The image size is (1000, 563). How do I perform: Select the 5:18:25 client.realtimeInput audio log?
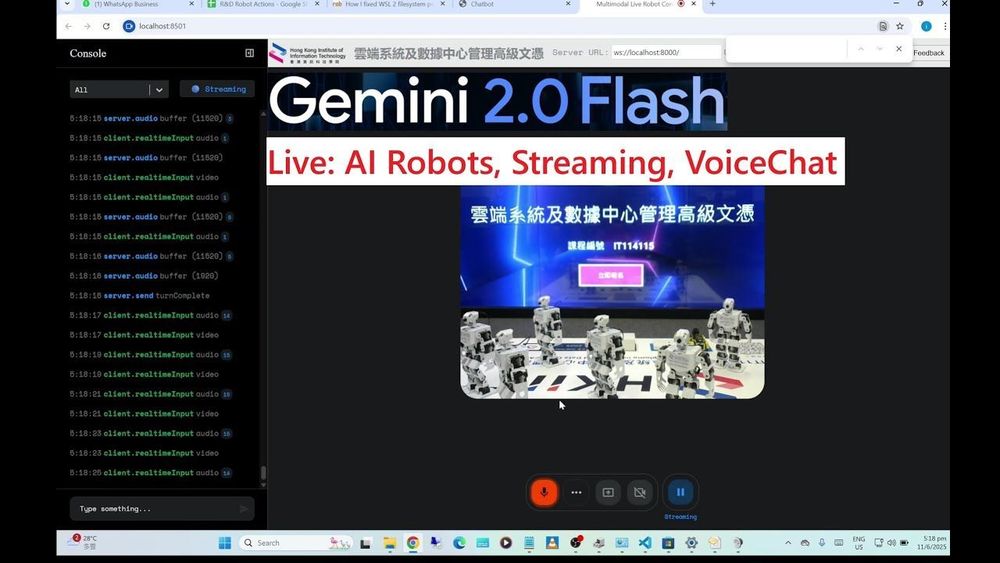coord(151,473)
